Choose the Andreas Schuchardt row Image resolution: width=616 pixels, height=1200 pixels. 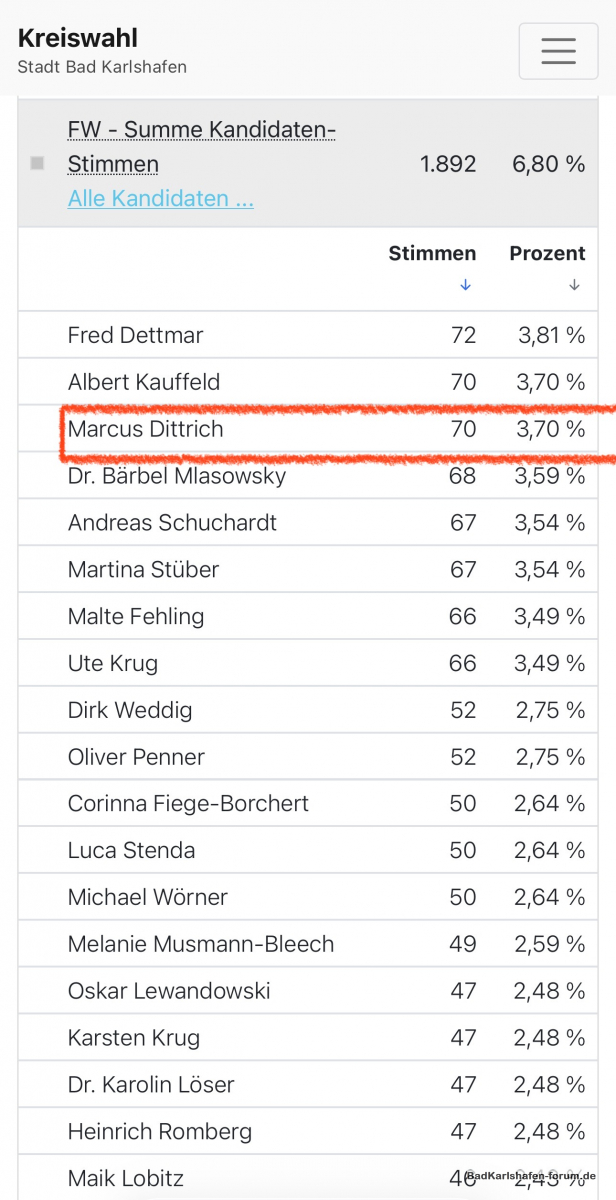pos(308,522)
